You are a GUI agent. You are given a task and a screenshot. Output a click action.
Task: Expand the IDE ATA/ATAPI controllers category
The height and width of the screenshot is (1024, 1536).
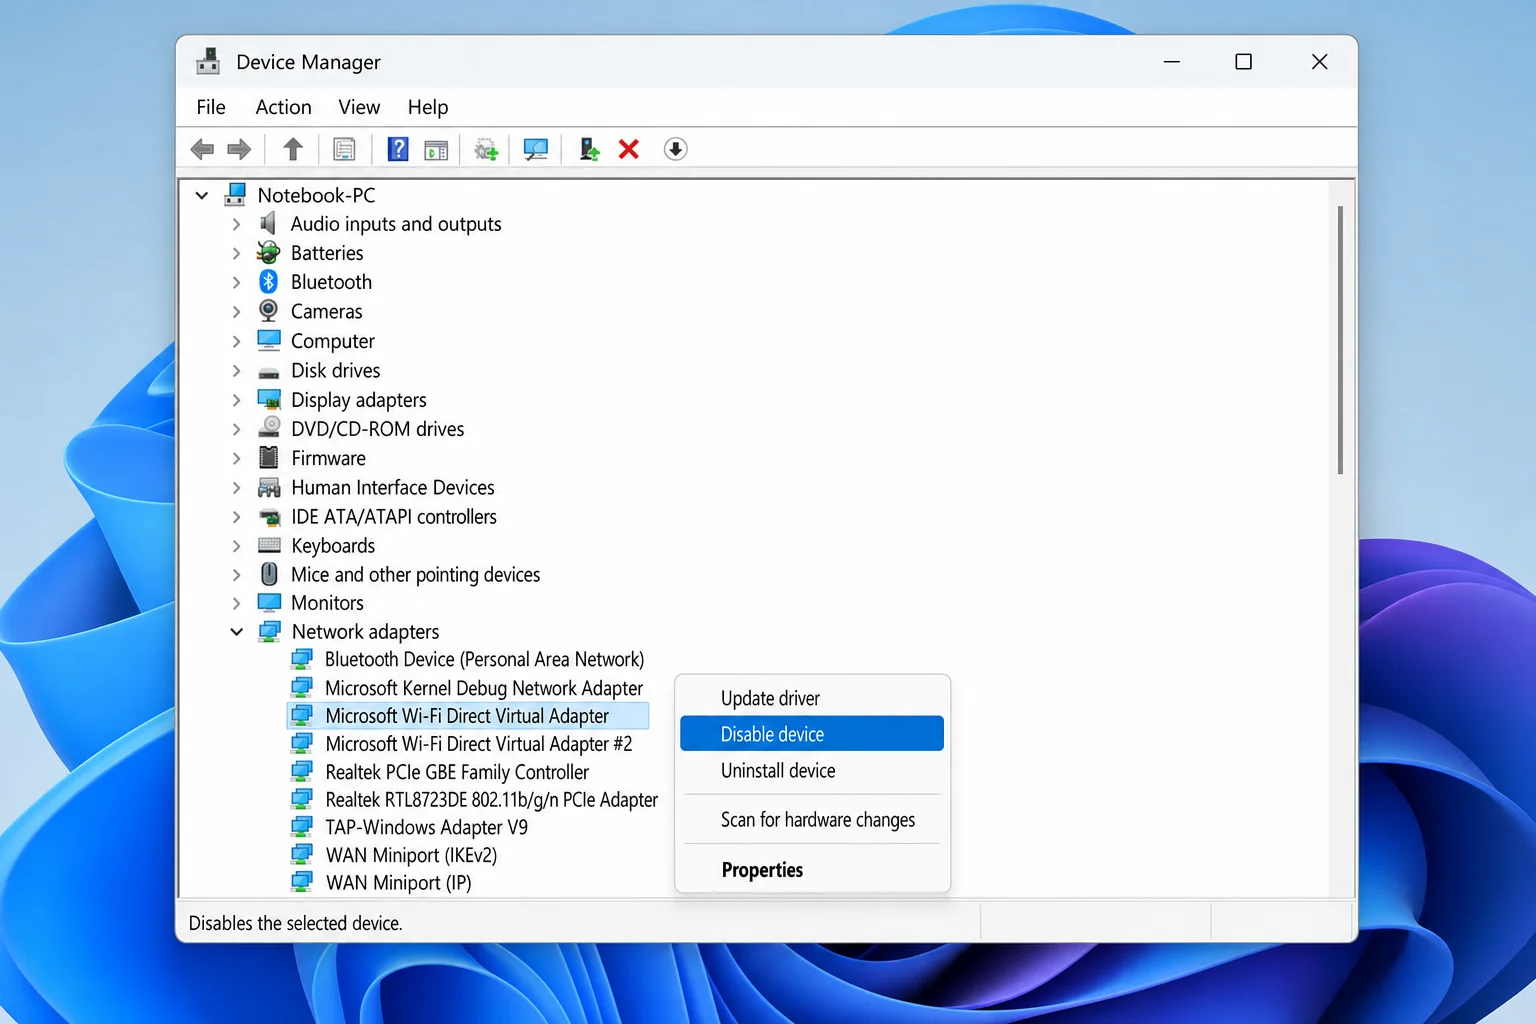pos(236,517)
